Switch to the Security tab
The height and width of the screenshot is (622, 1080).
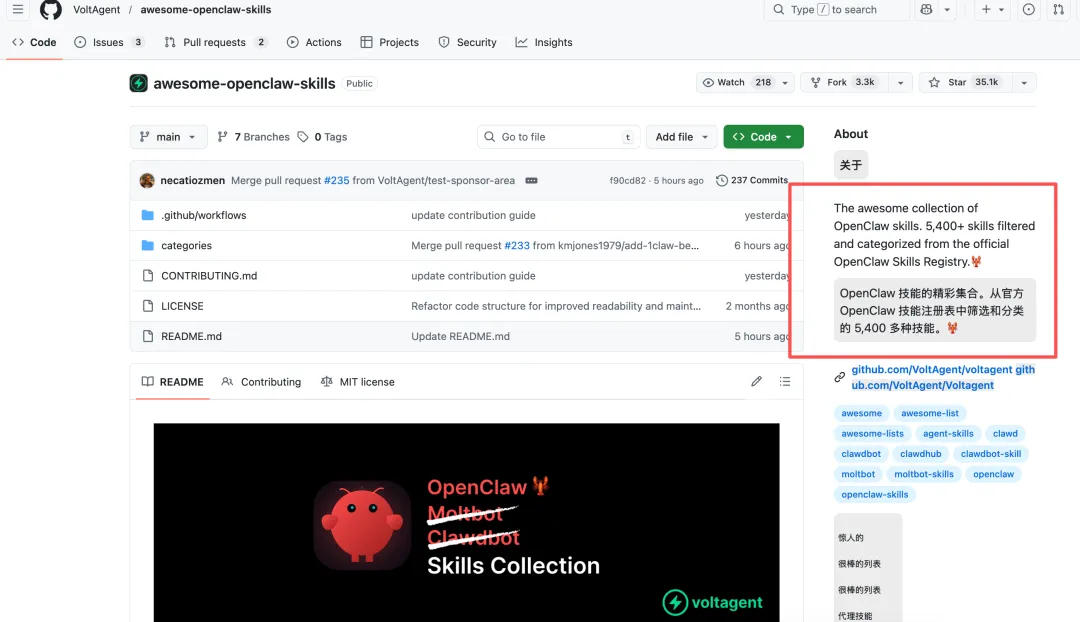(468, 42)
